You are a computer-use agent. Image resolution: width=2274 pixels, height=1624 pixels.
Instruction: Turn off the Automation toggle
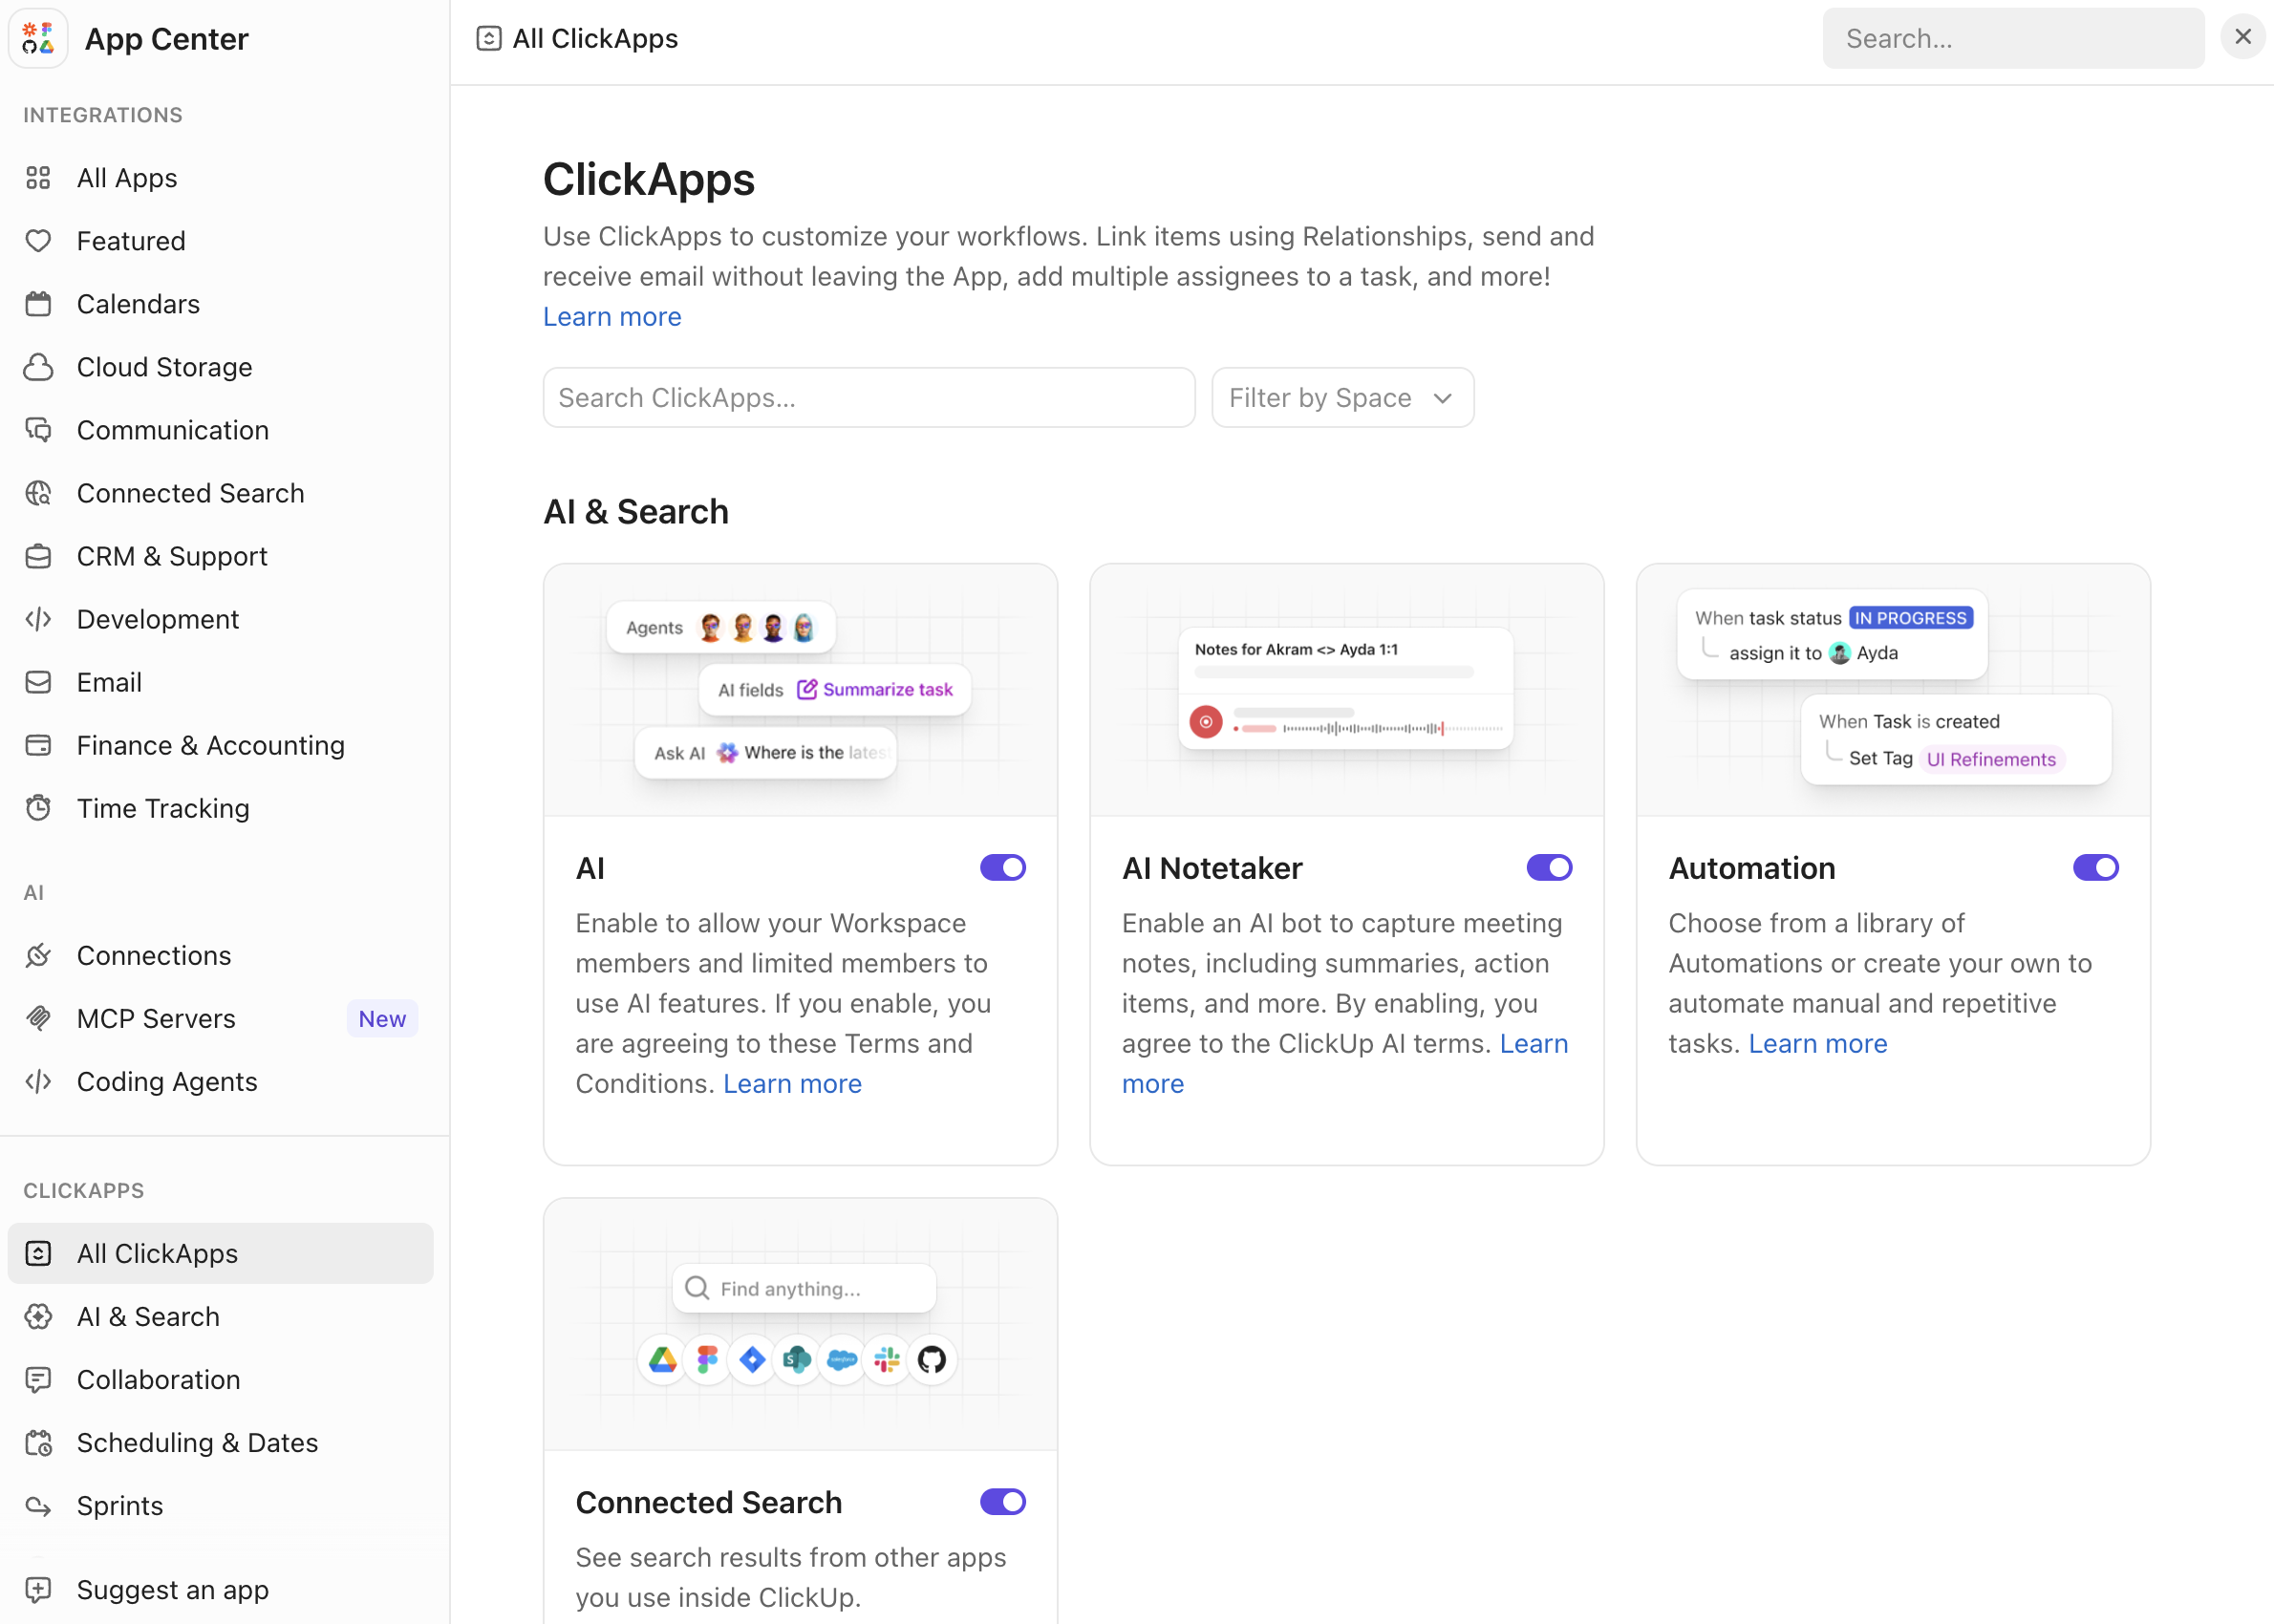coord(2096,867)
